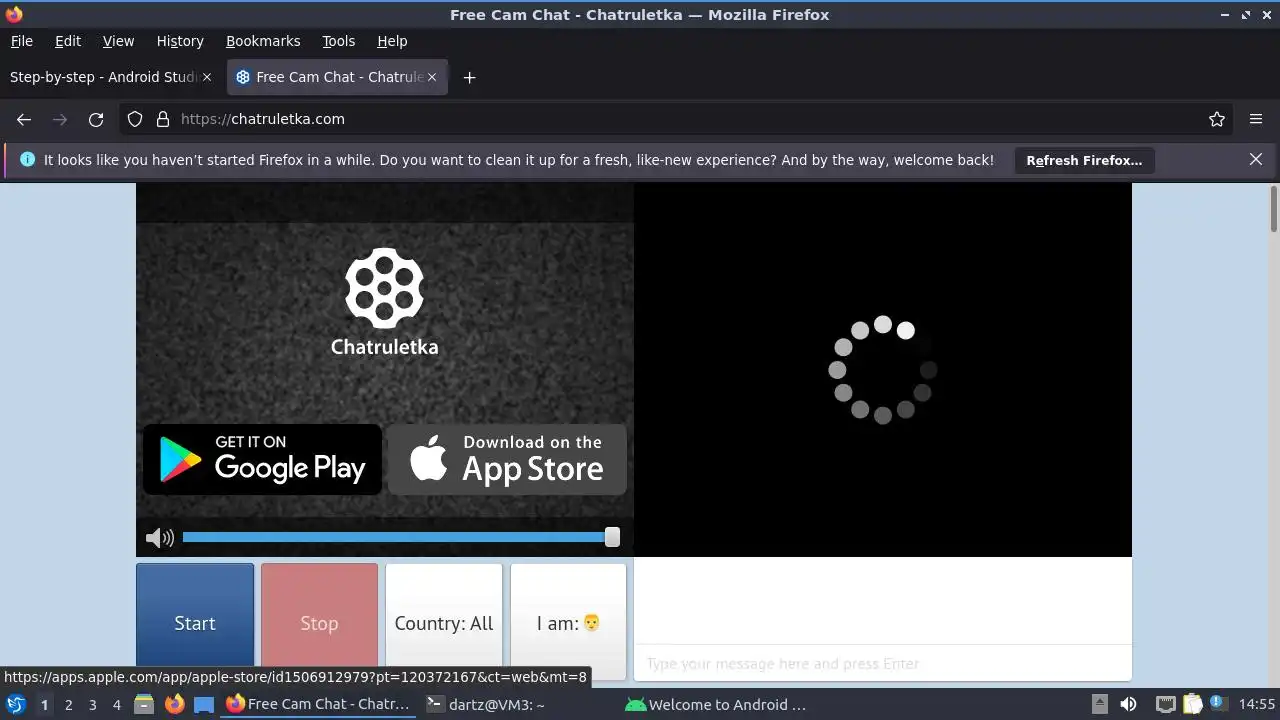The height and width of the screenshot is (720, 1280).
Task: Click the page vertical scrollbar
Action: point(1273,209)
